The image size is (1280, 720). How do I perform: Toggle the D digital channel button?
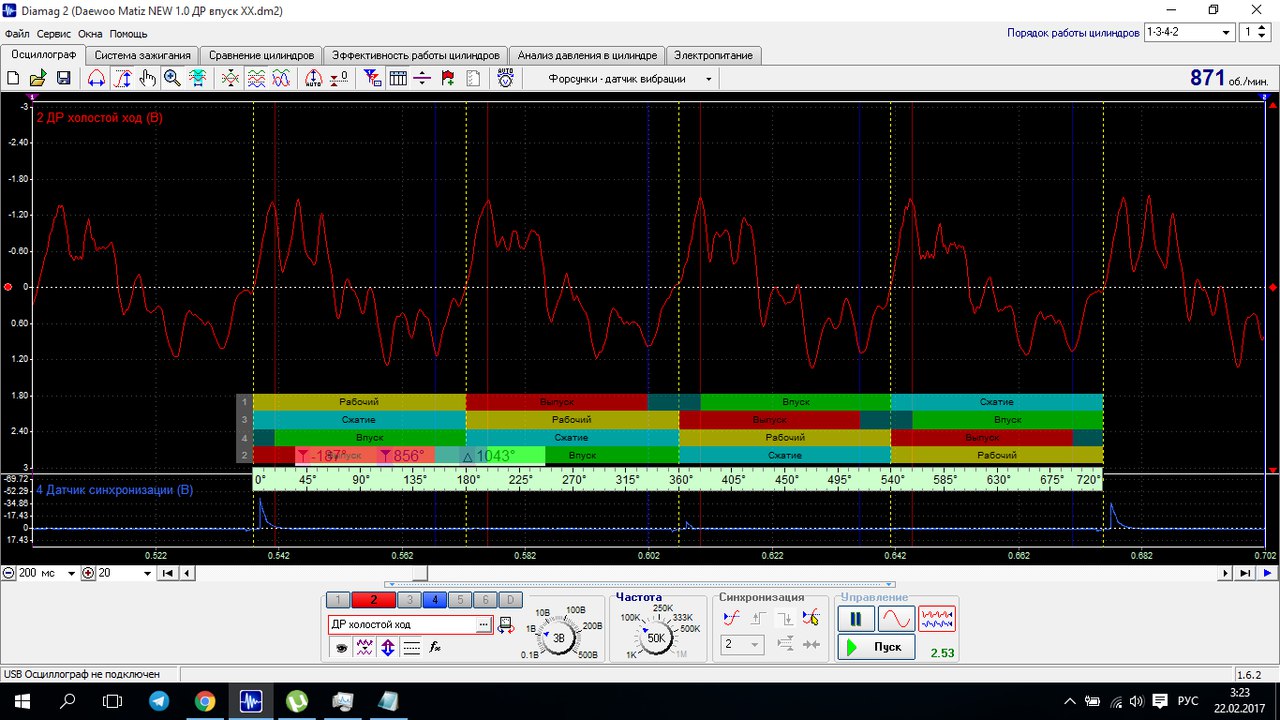tap(509, 600)
